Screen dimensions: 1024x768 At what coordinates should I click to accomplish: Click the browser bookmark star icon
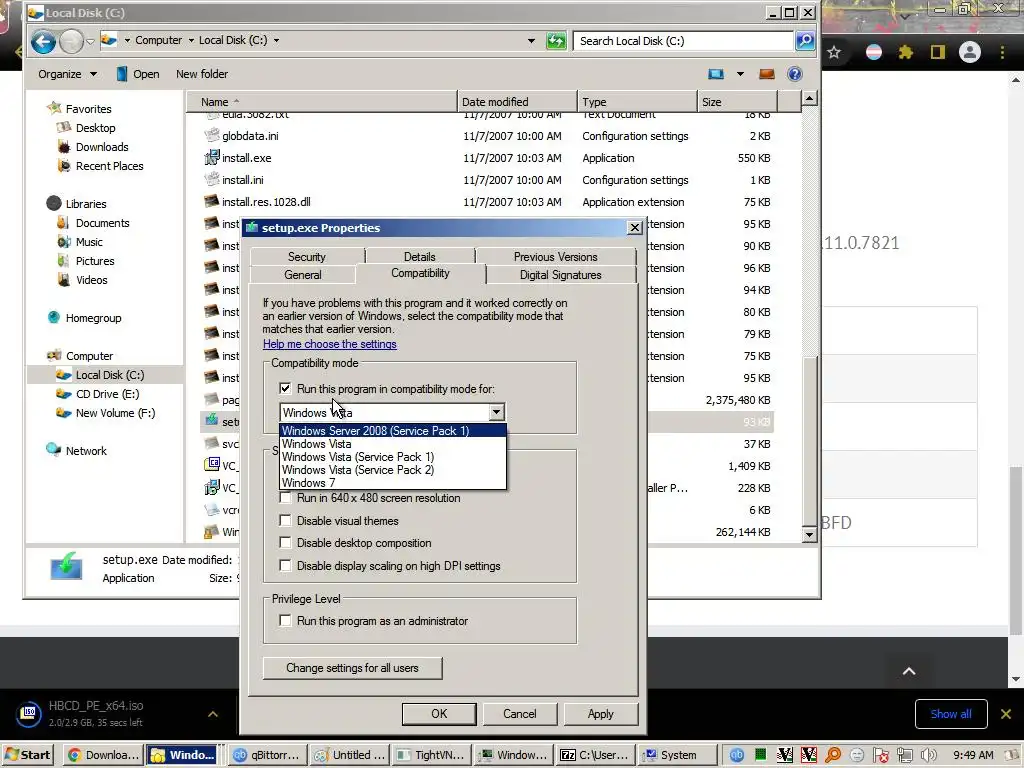[x=834, y=52]
